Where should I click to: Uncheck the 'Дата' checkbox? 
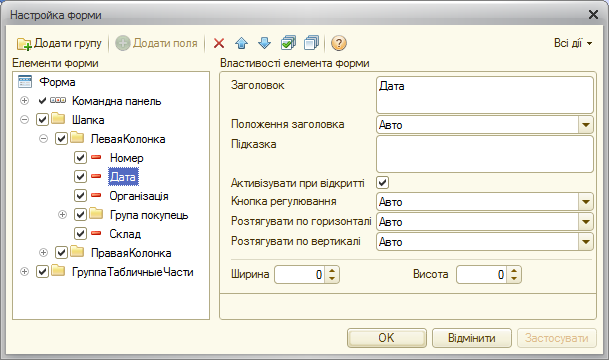click(80, 176)
